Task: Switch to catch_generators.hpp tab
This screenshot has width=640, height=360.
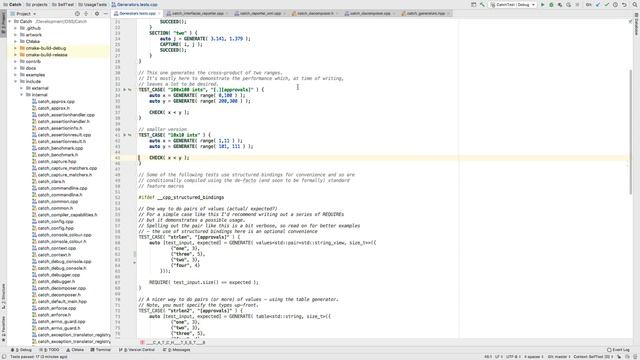Action: click(425, 13)
